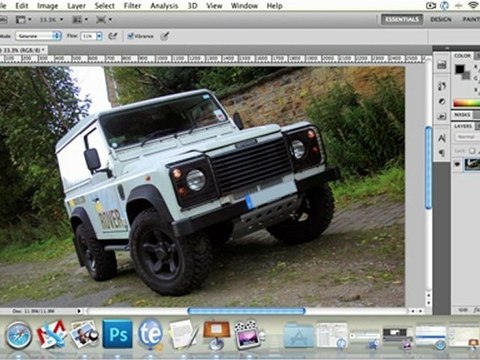Open the Analysis menu
The height and width of the screenshot is (360, 480).
[164, 6]
